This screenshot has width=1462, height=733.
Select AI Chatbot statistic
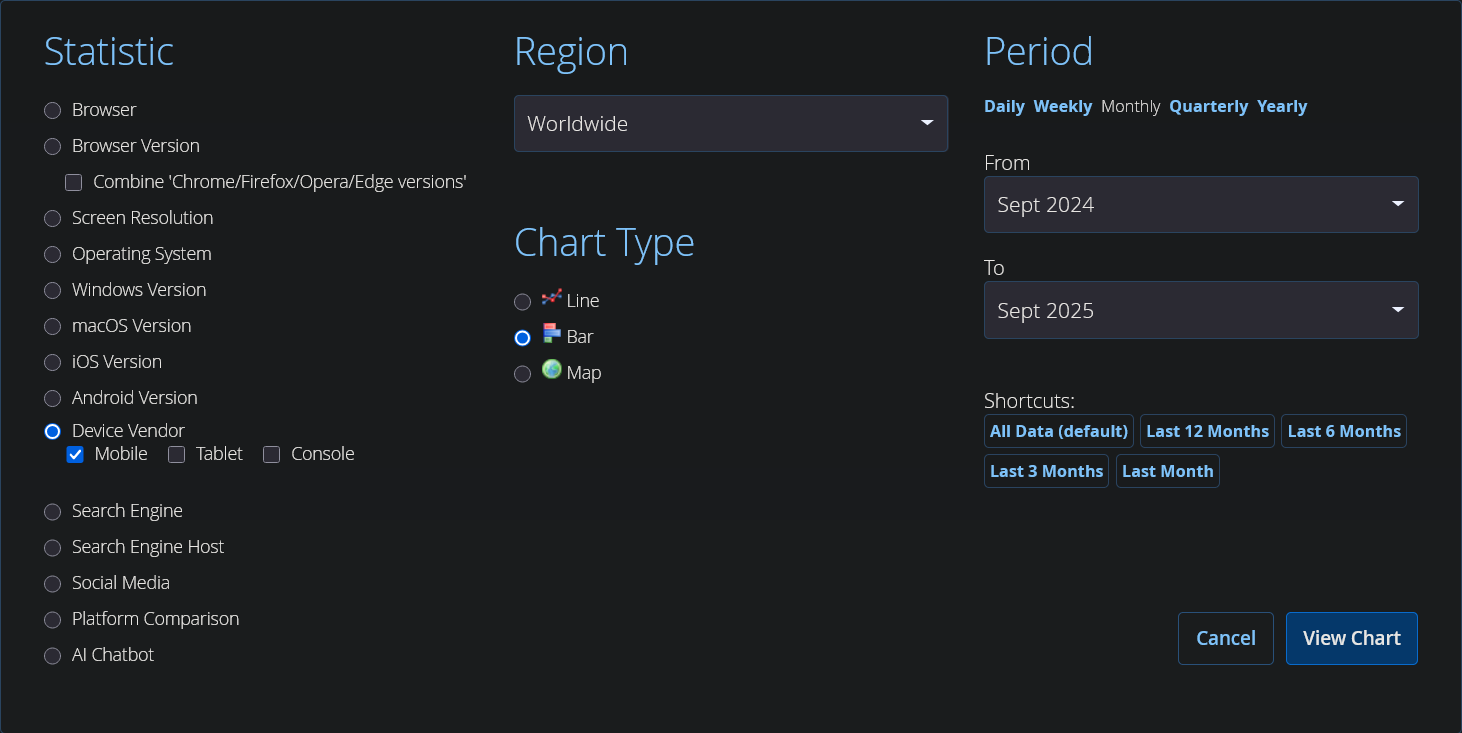coord(53,656)
